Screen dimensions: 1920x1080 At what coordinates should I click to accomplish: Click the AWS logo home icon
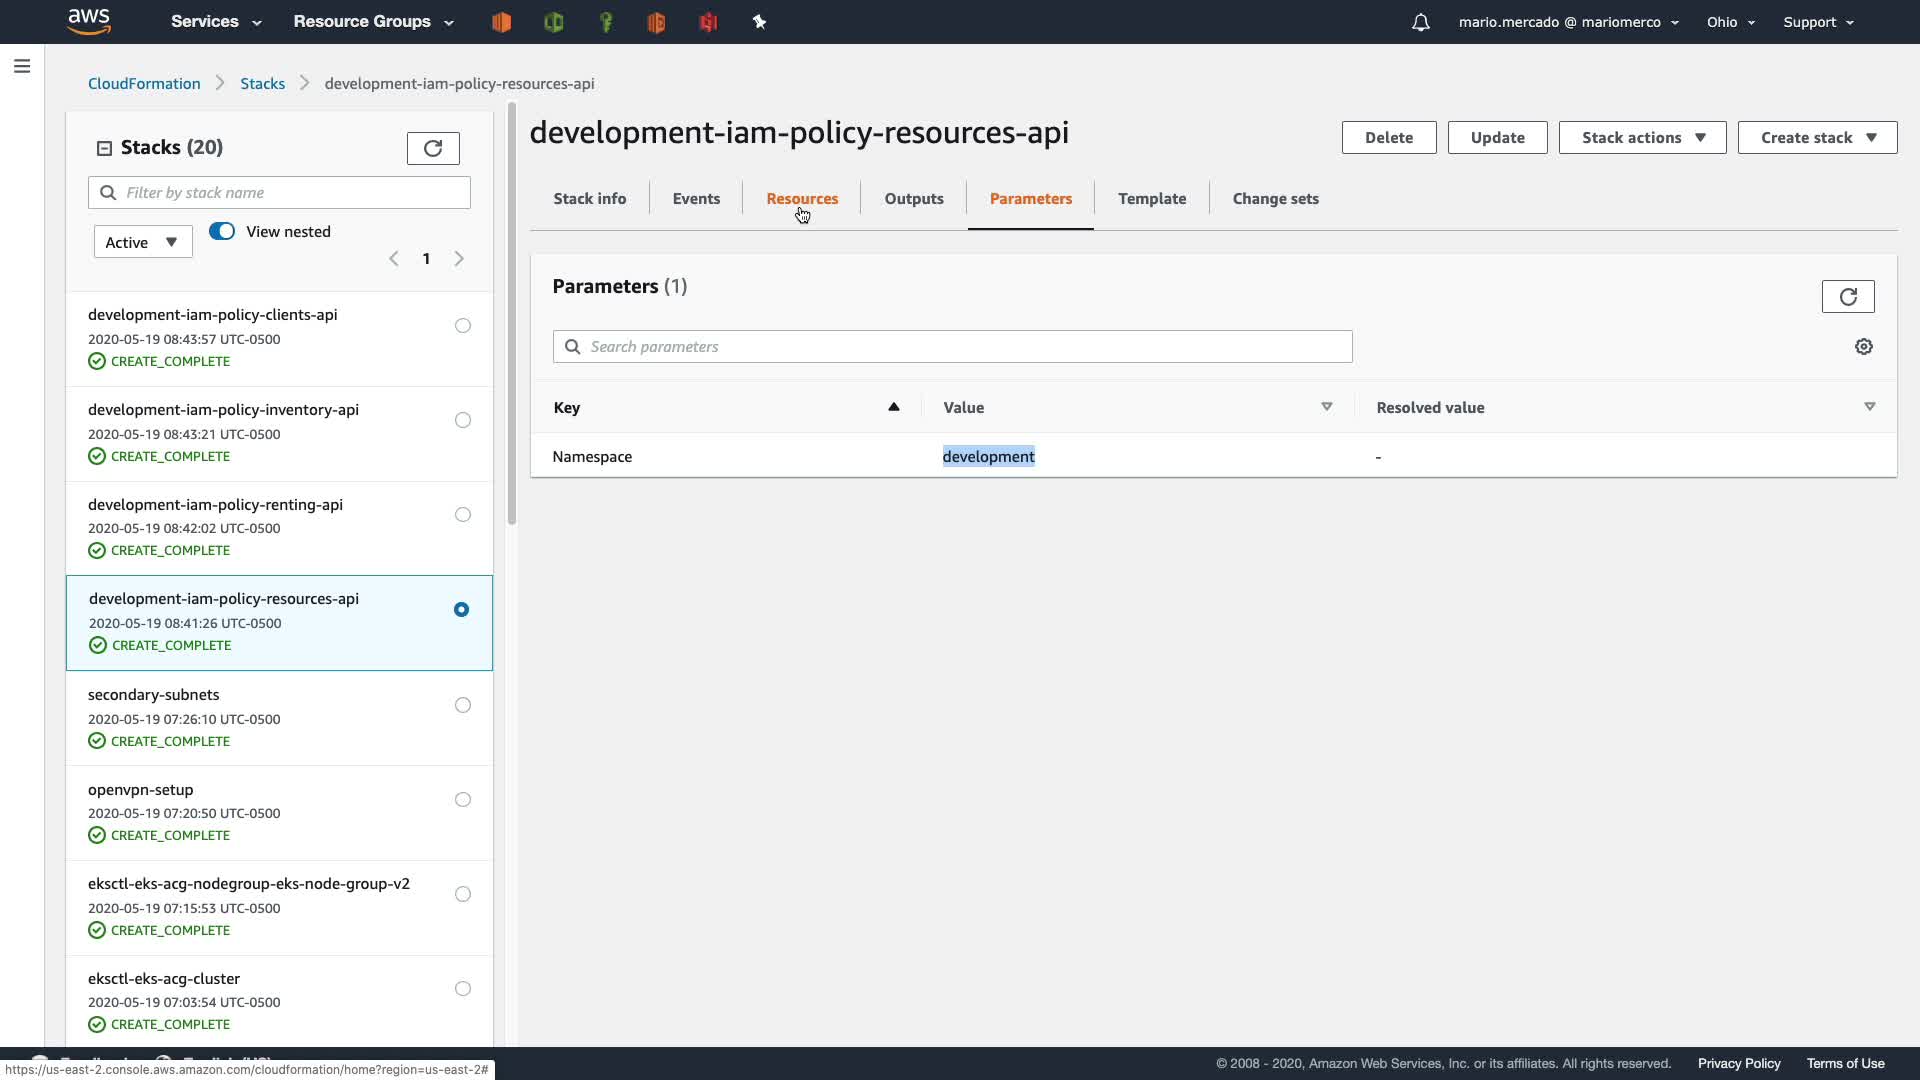89,21
